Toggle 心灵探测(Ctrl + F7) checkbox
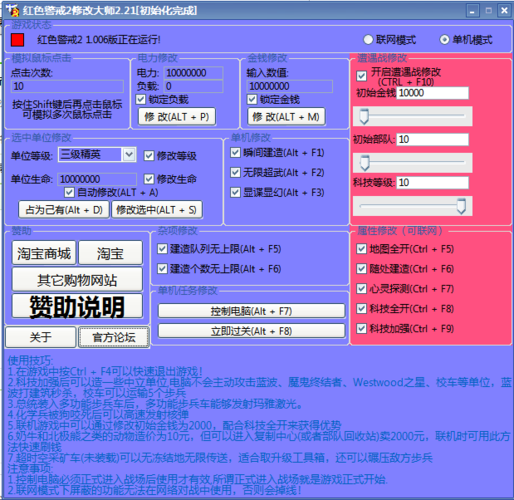 pos(362,289)
